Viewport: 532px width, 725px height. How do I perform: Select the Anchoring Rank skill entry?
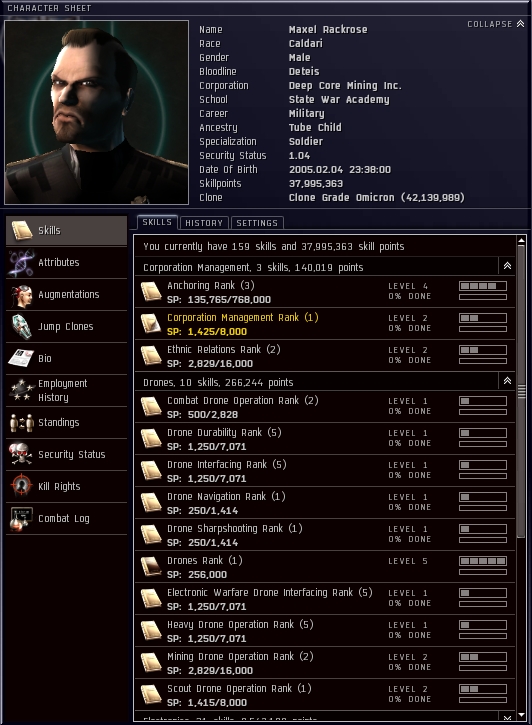tap(325, 292)
